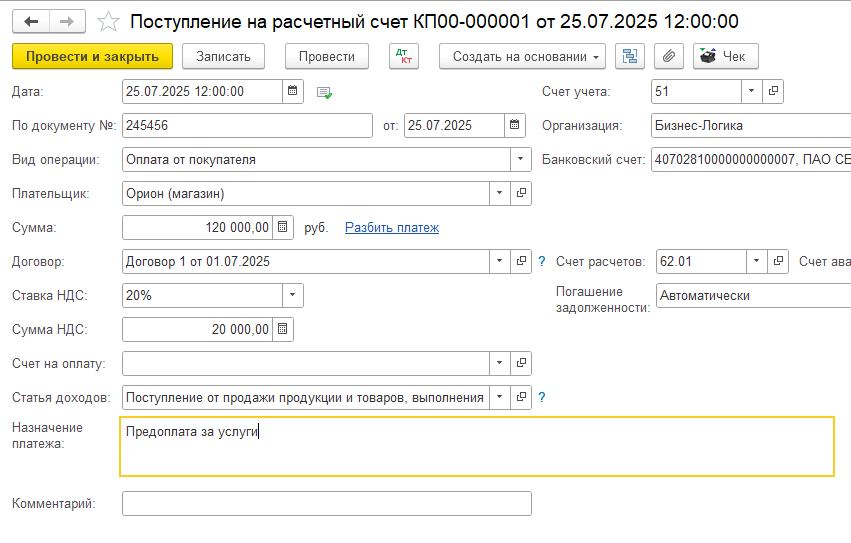Open Плательщик Орион card icon

click(521, 193)
